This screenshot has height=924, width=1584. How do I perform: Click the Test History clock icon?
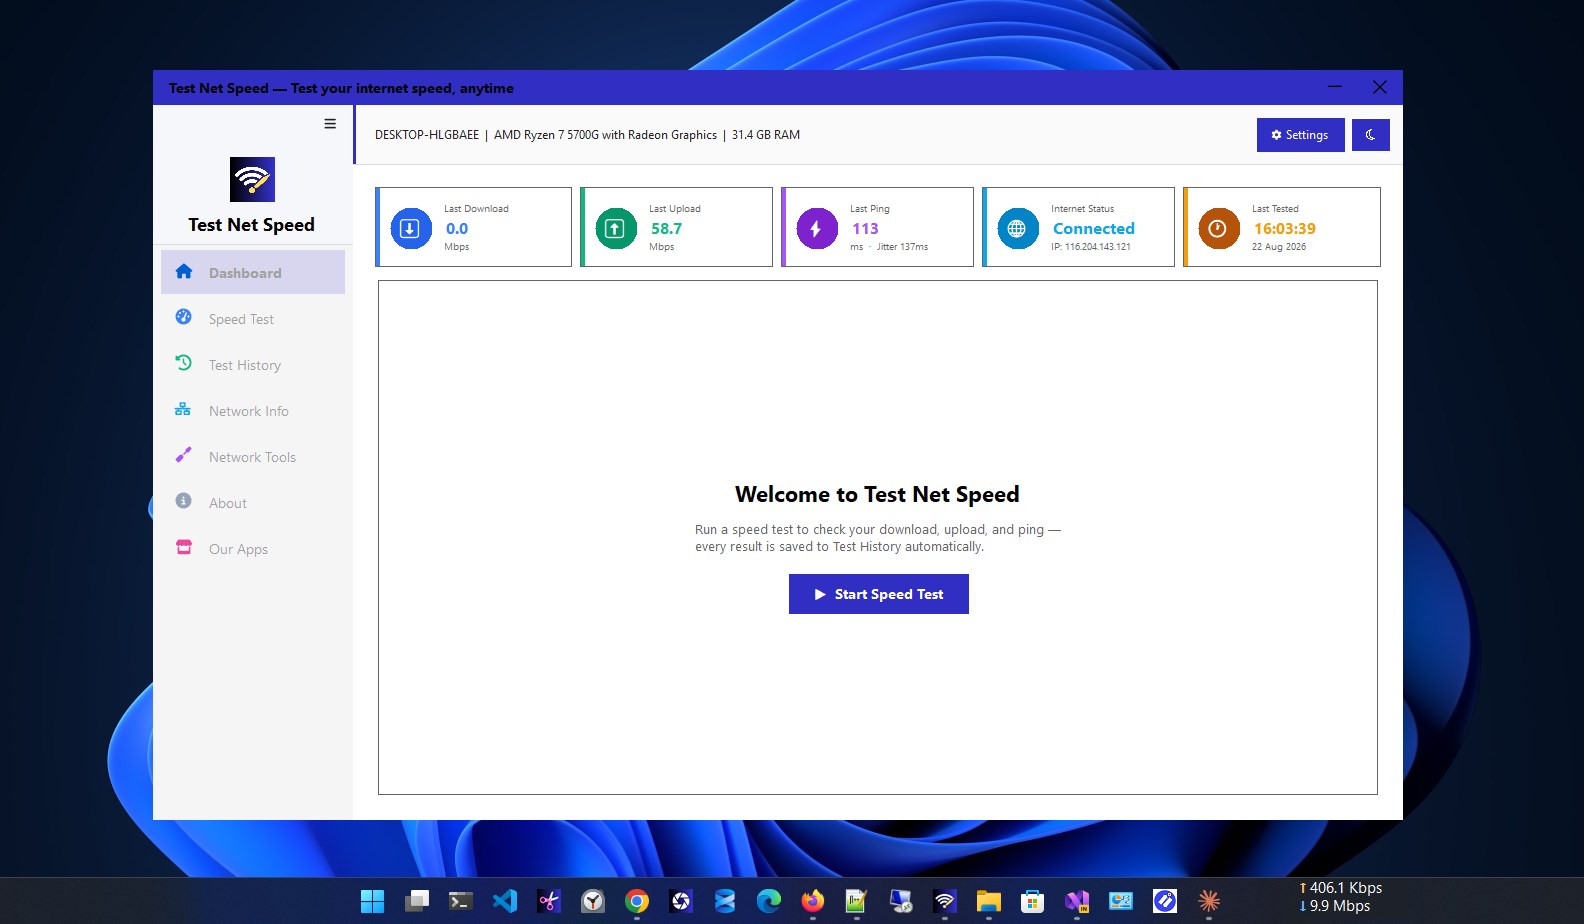184,363
